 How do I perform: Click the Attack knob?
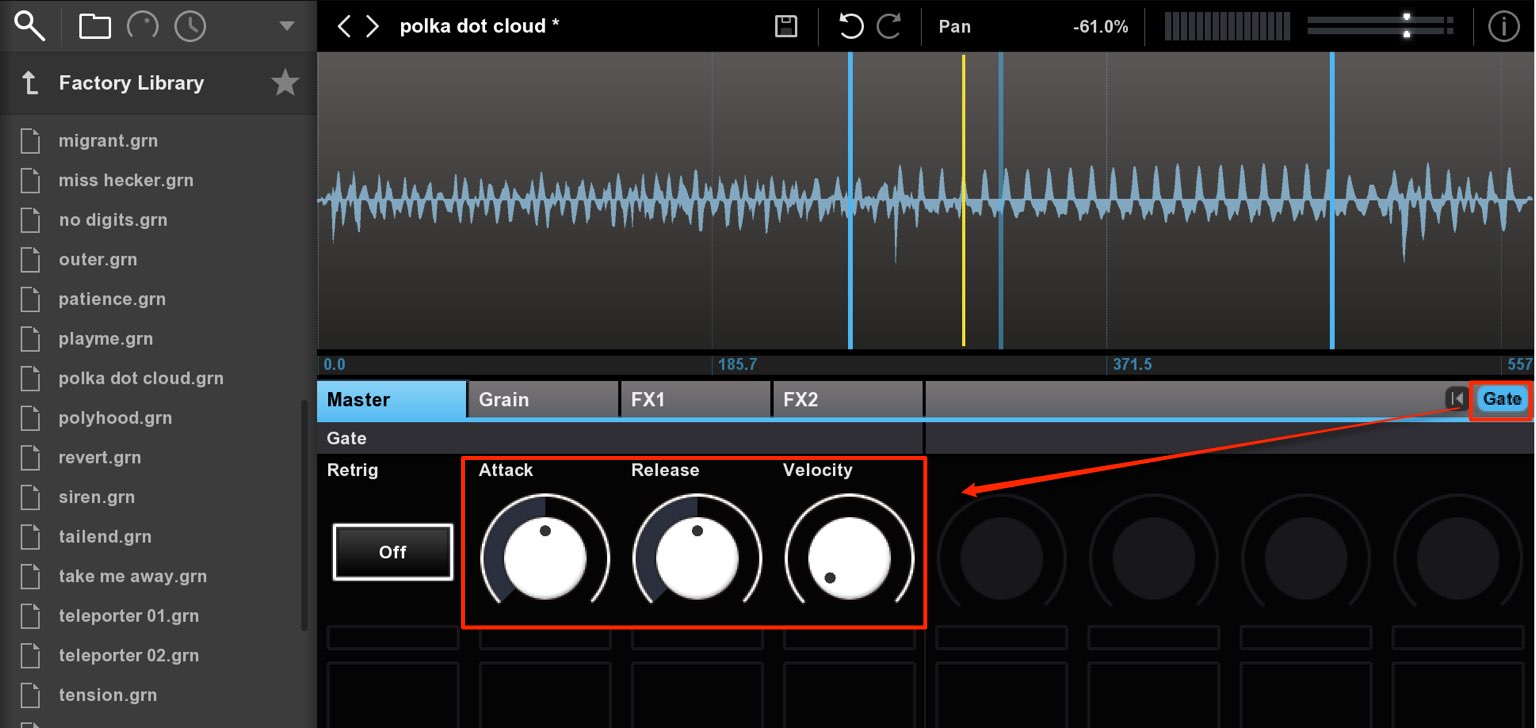point(545,558)
